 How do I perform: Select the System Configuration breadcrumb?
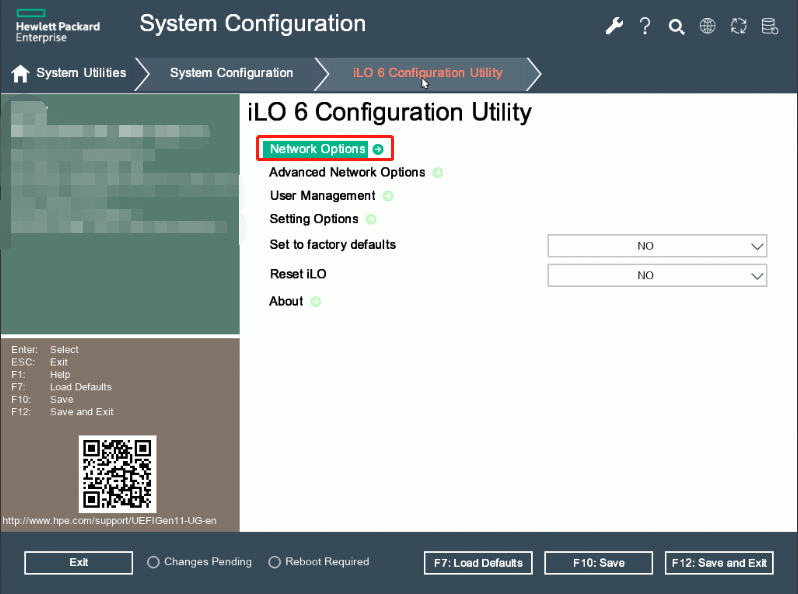(x=231, y=73)
